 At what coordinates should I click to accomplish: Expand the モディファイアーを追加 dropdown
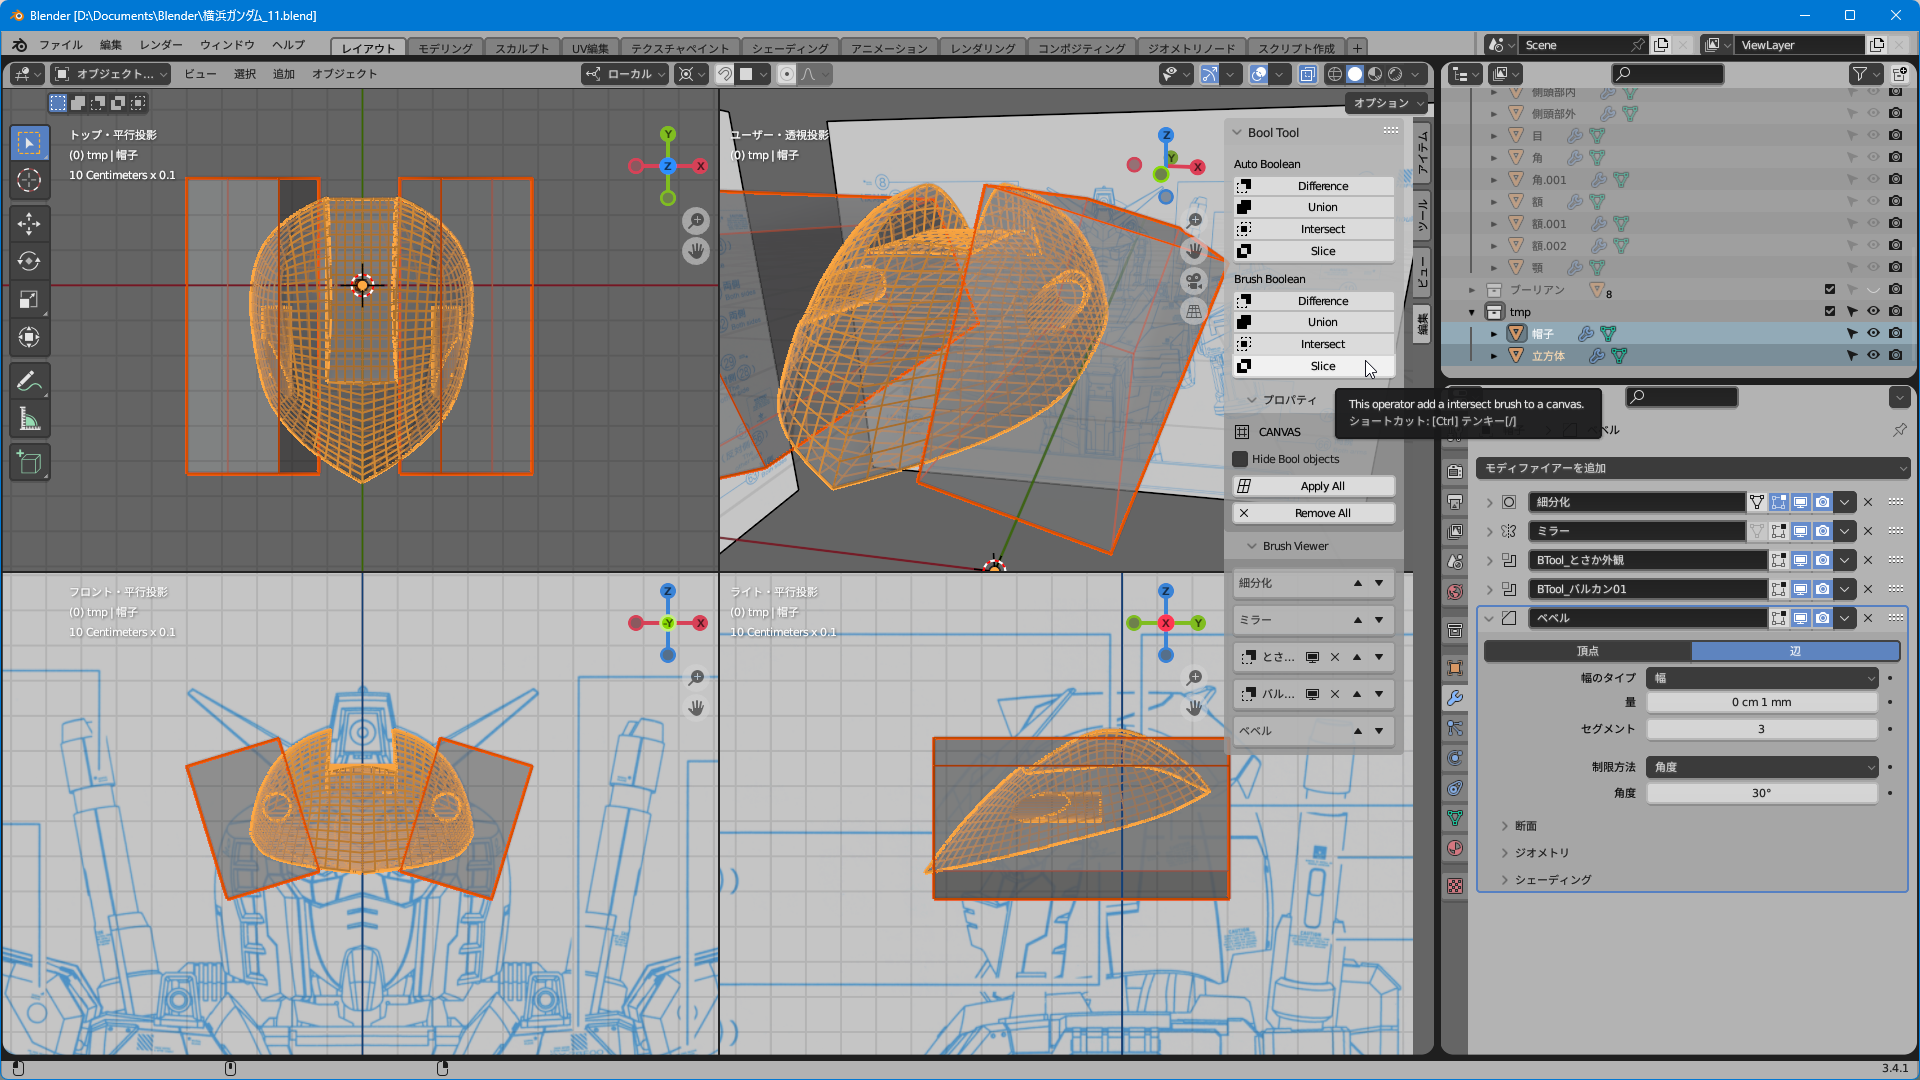click(1692, 468)
